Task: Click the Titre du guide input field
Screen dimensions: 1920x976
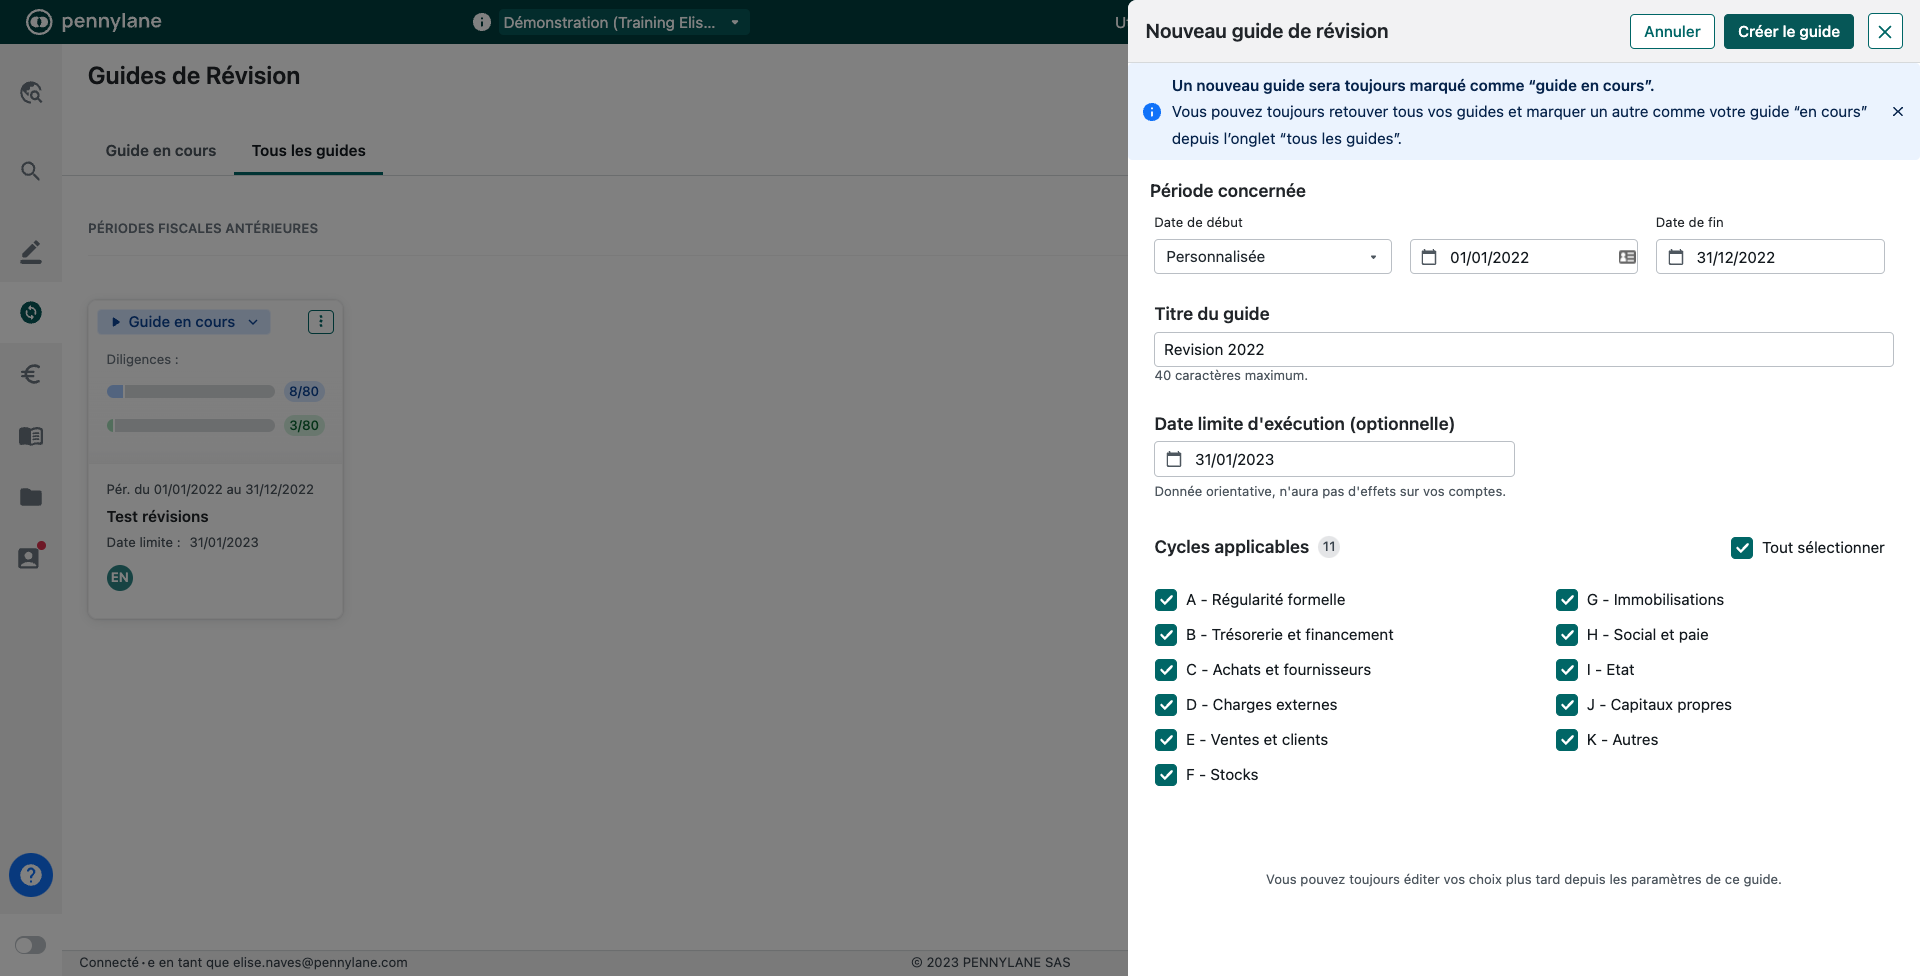Action: [1524, 349]
